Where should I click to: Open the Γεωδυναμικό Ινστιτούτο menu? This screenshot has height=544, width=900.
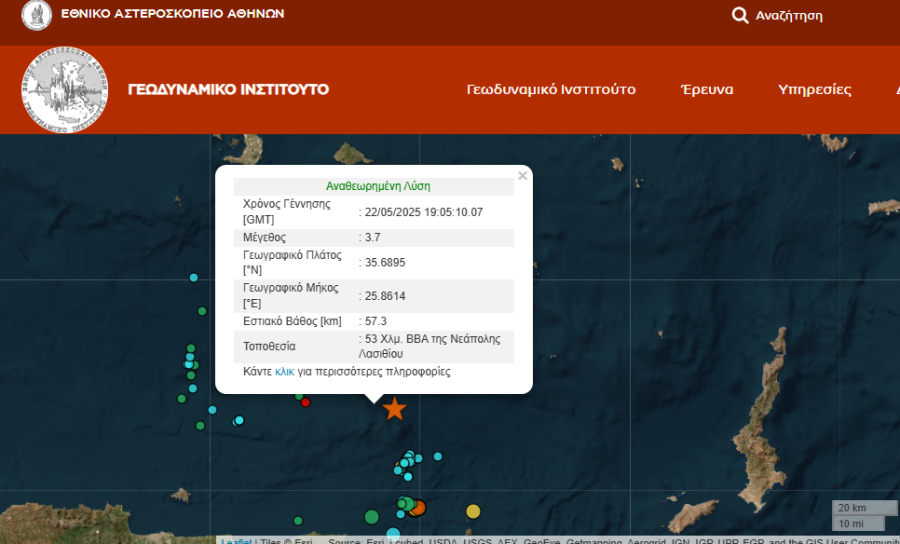point(551,90)
